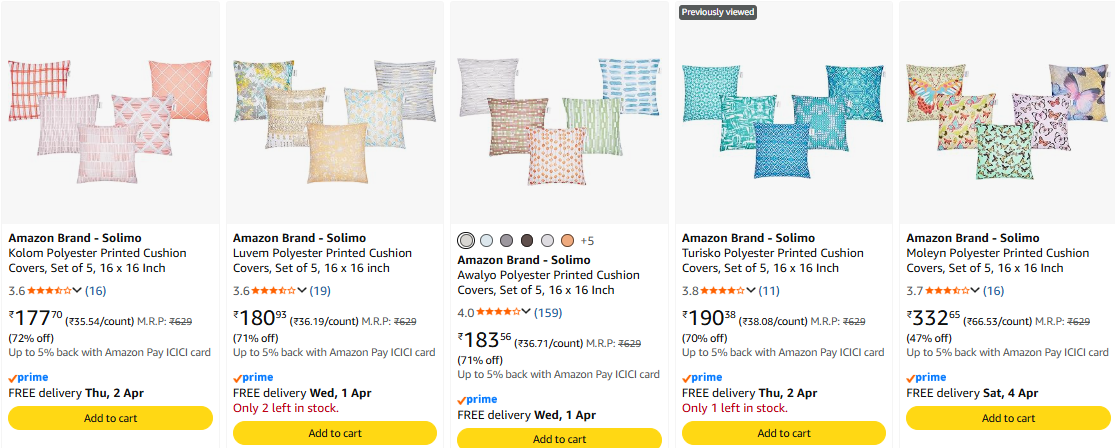This screenshot has width=1115, height=448.
Task: Add Kolom cushion covers to cart
Action: (111, 418)
